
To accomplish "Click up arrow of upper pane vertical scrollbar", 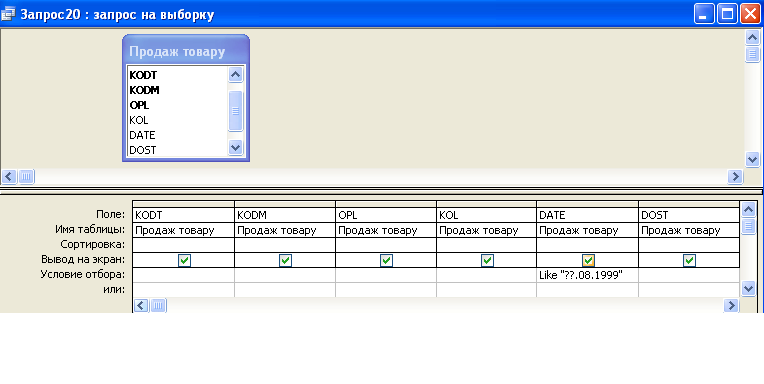I will [x=752, y=38].
